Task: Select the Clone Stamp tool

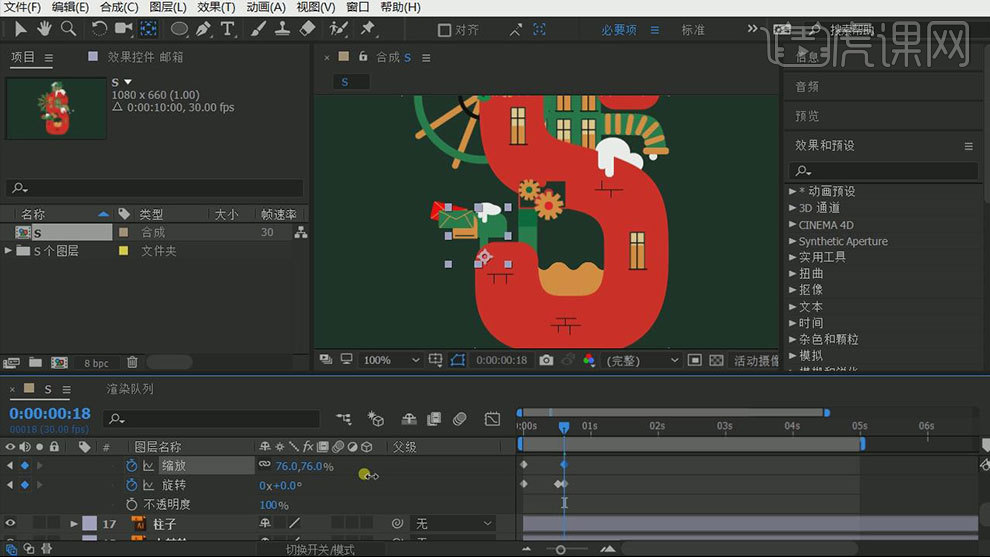Action: point(283,29)
